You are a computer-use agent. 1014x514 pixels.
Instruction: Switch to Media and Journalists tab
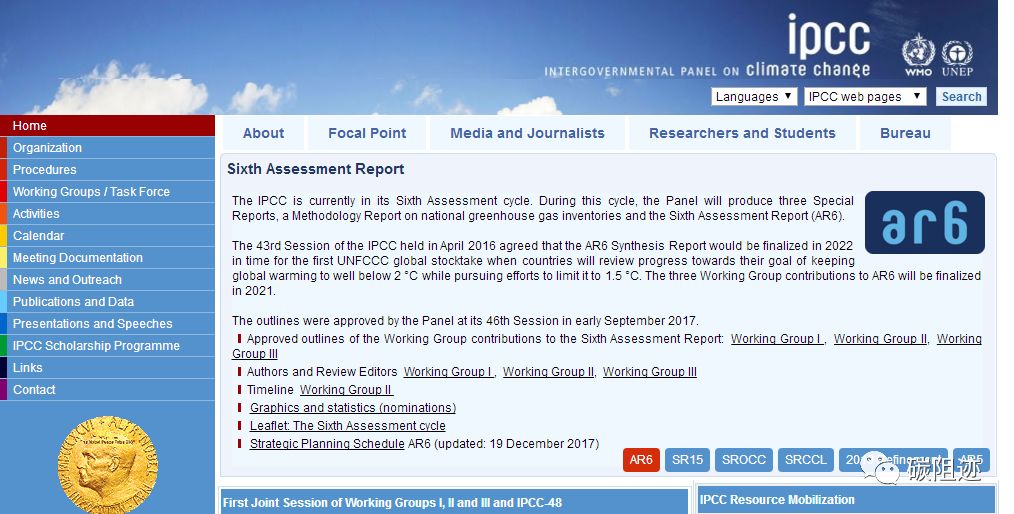(x=527, y=133)
